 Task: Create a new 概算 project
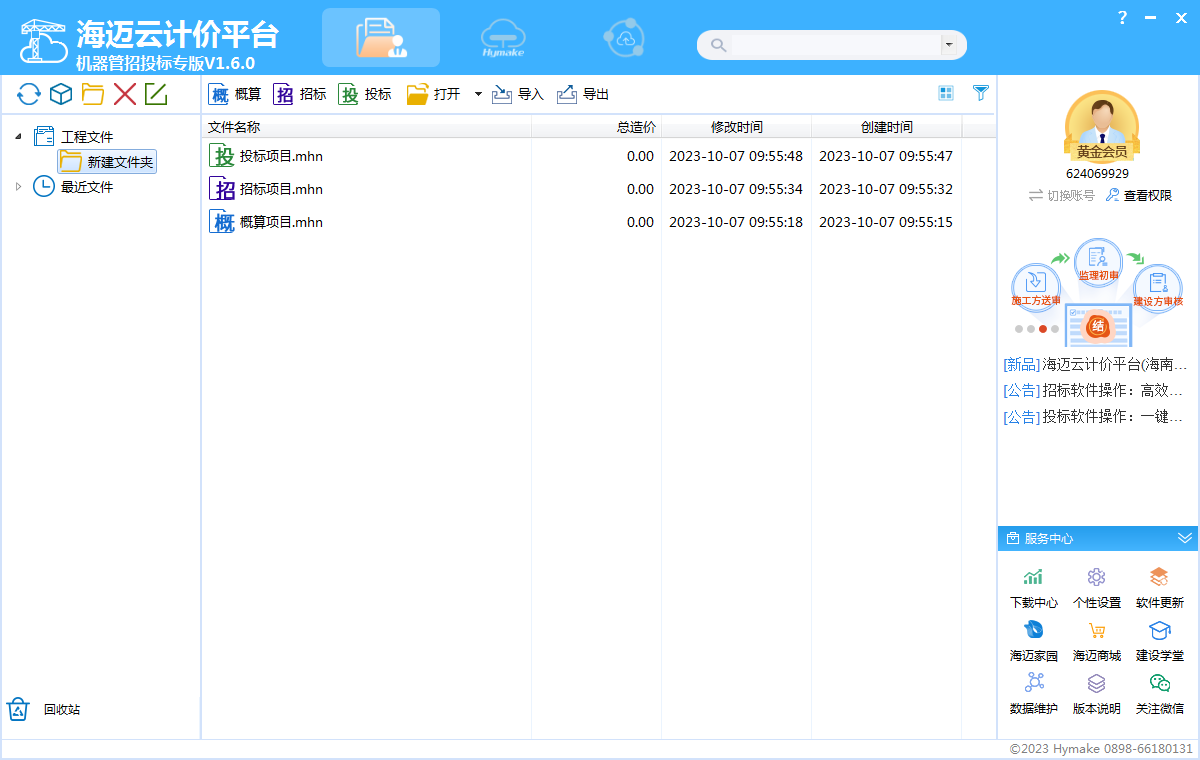coord(235,94)
